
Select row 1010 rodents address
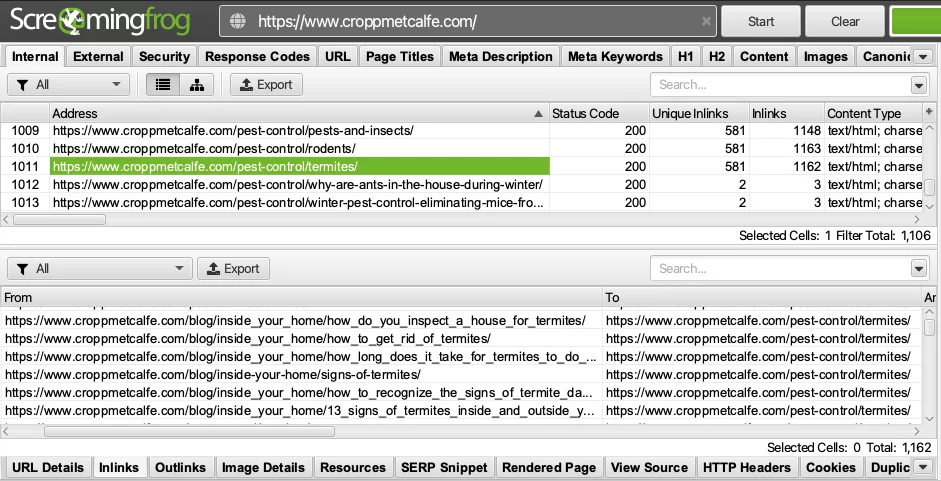point(299,148)
